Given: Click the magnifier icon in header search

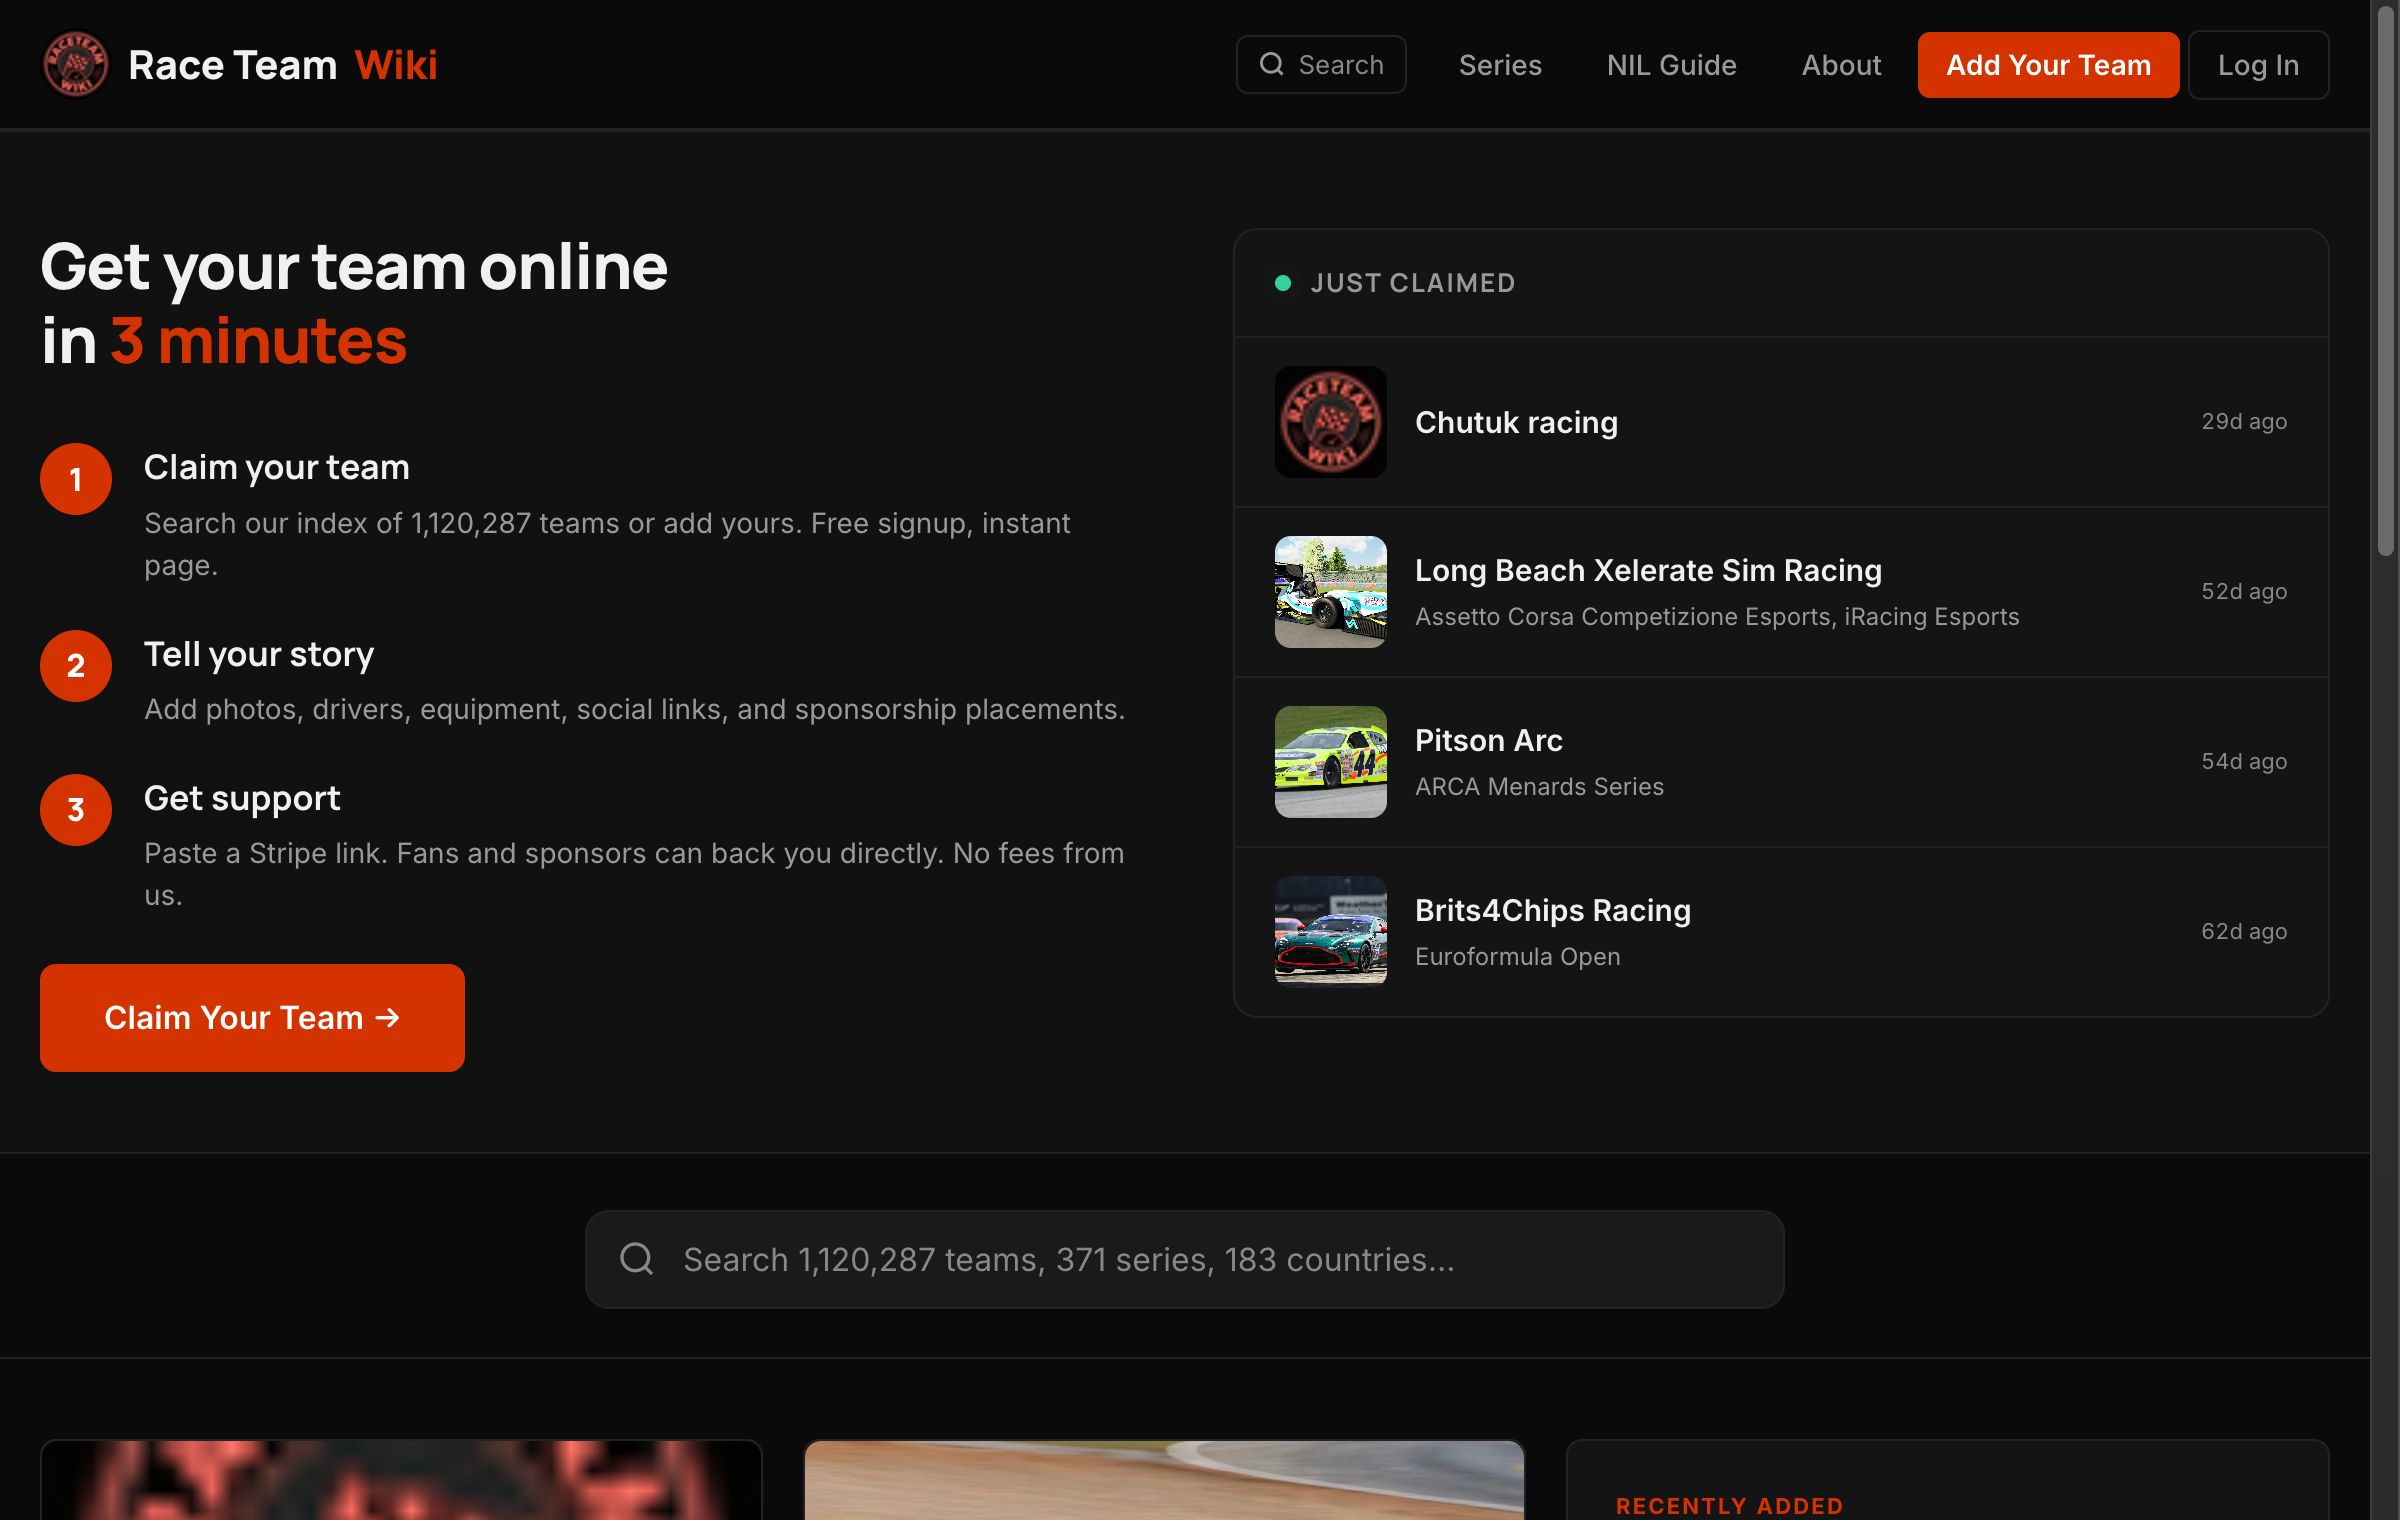Looking at the screenshot, I should (x=1271, y=64).
